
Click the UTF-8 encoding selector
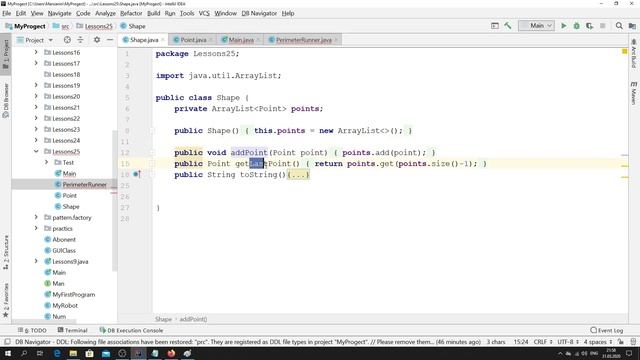click(x=568, y=342)
